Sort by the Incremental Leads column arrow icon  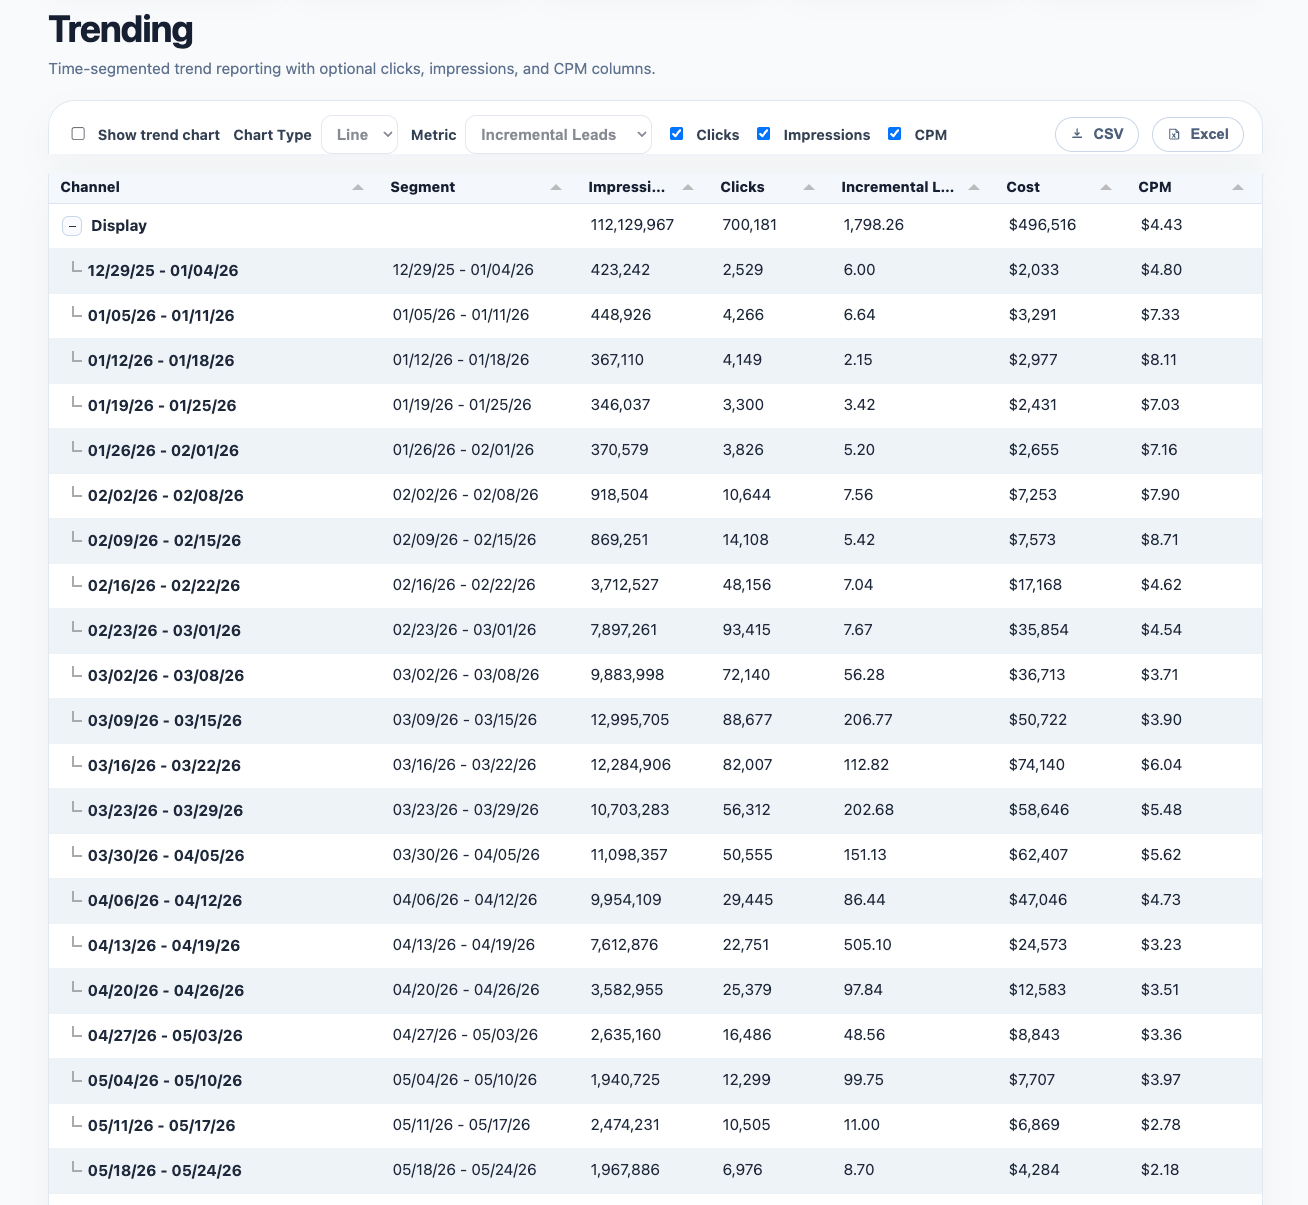tap(974, 187)
